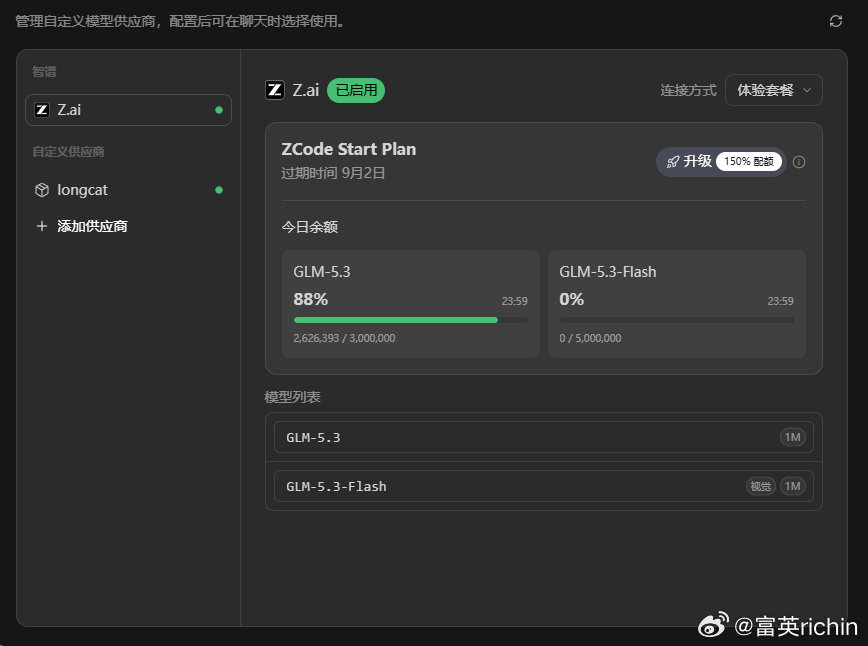
Task: Open the 体验套餐 connection dropdown
Action: 773,90
